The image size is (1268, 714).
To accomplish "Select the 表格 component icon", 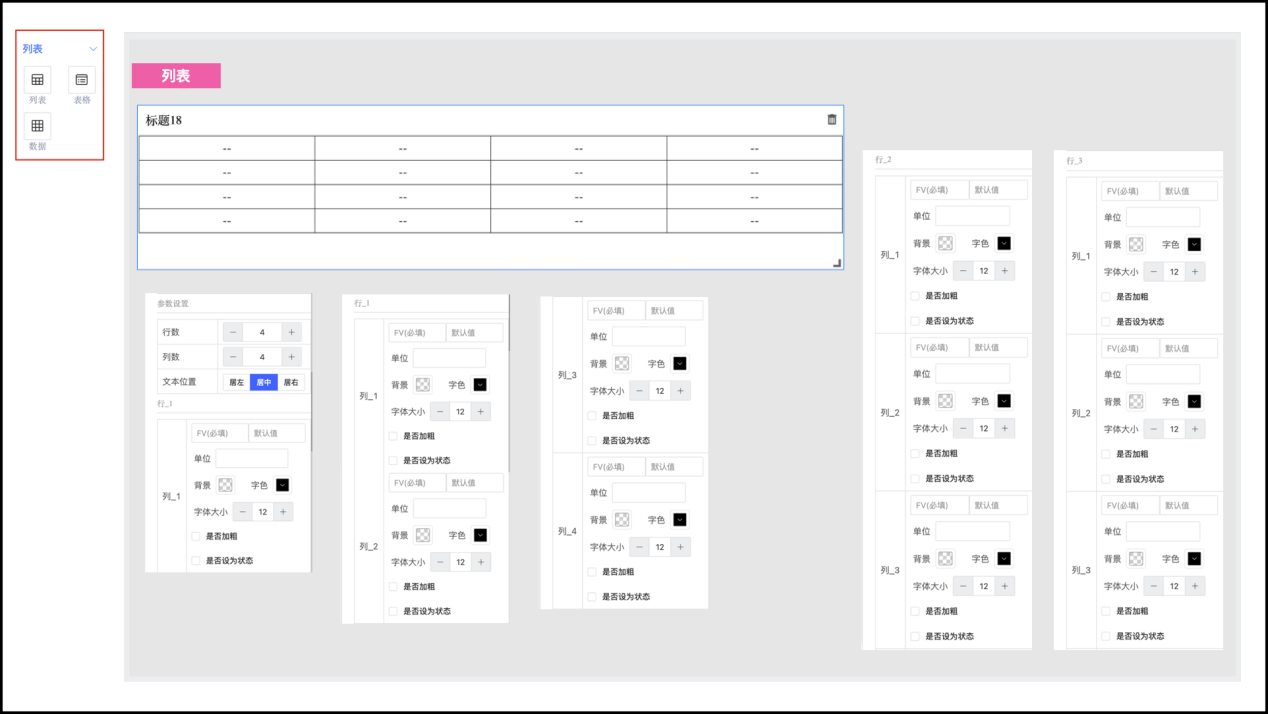I will (82, 80).
